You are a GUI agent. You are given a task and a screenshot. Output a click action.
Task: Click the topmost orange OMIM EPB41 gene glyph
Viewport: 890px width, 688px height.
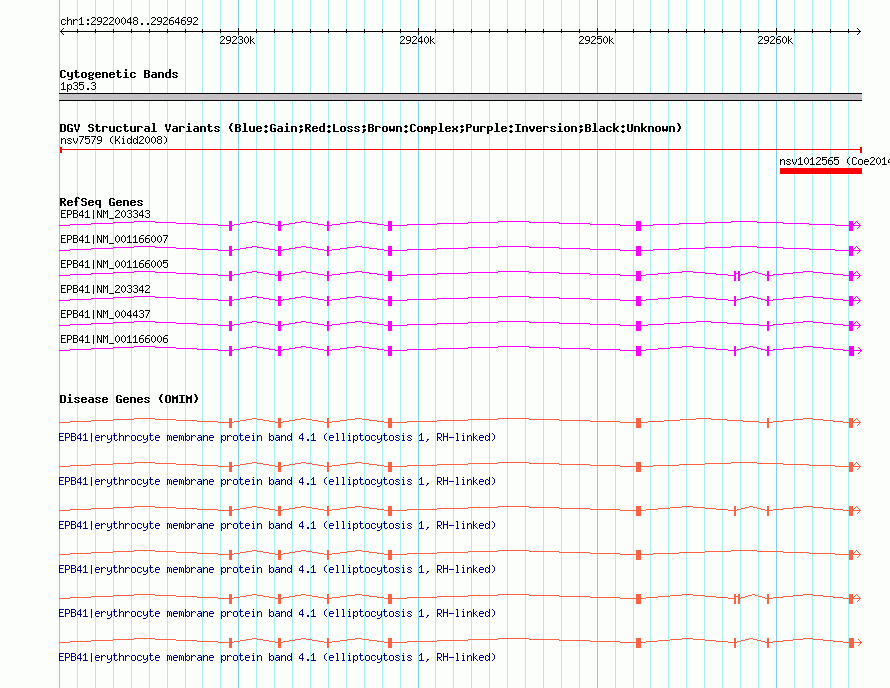(460, 422)
